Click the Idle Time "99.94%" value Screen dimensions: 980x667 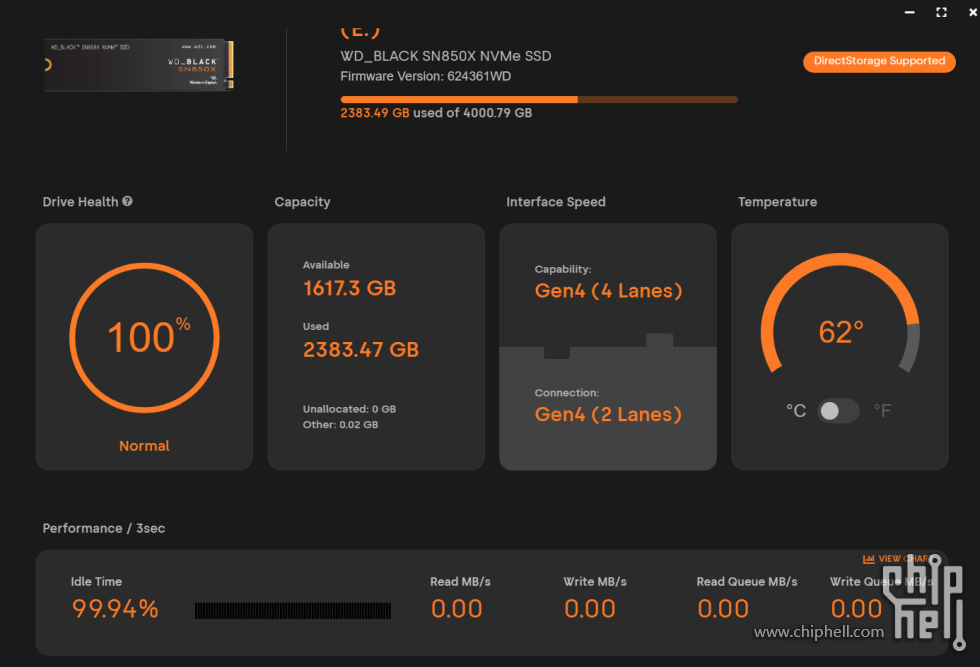click(x=115, y=609)
